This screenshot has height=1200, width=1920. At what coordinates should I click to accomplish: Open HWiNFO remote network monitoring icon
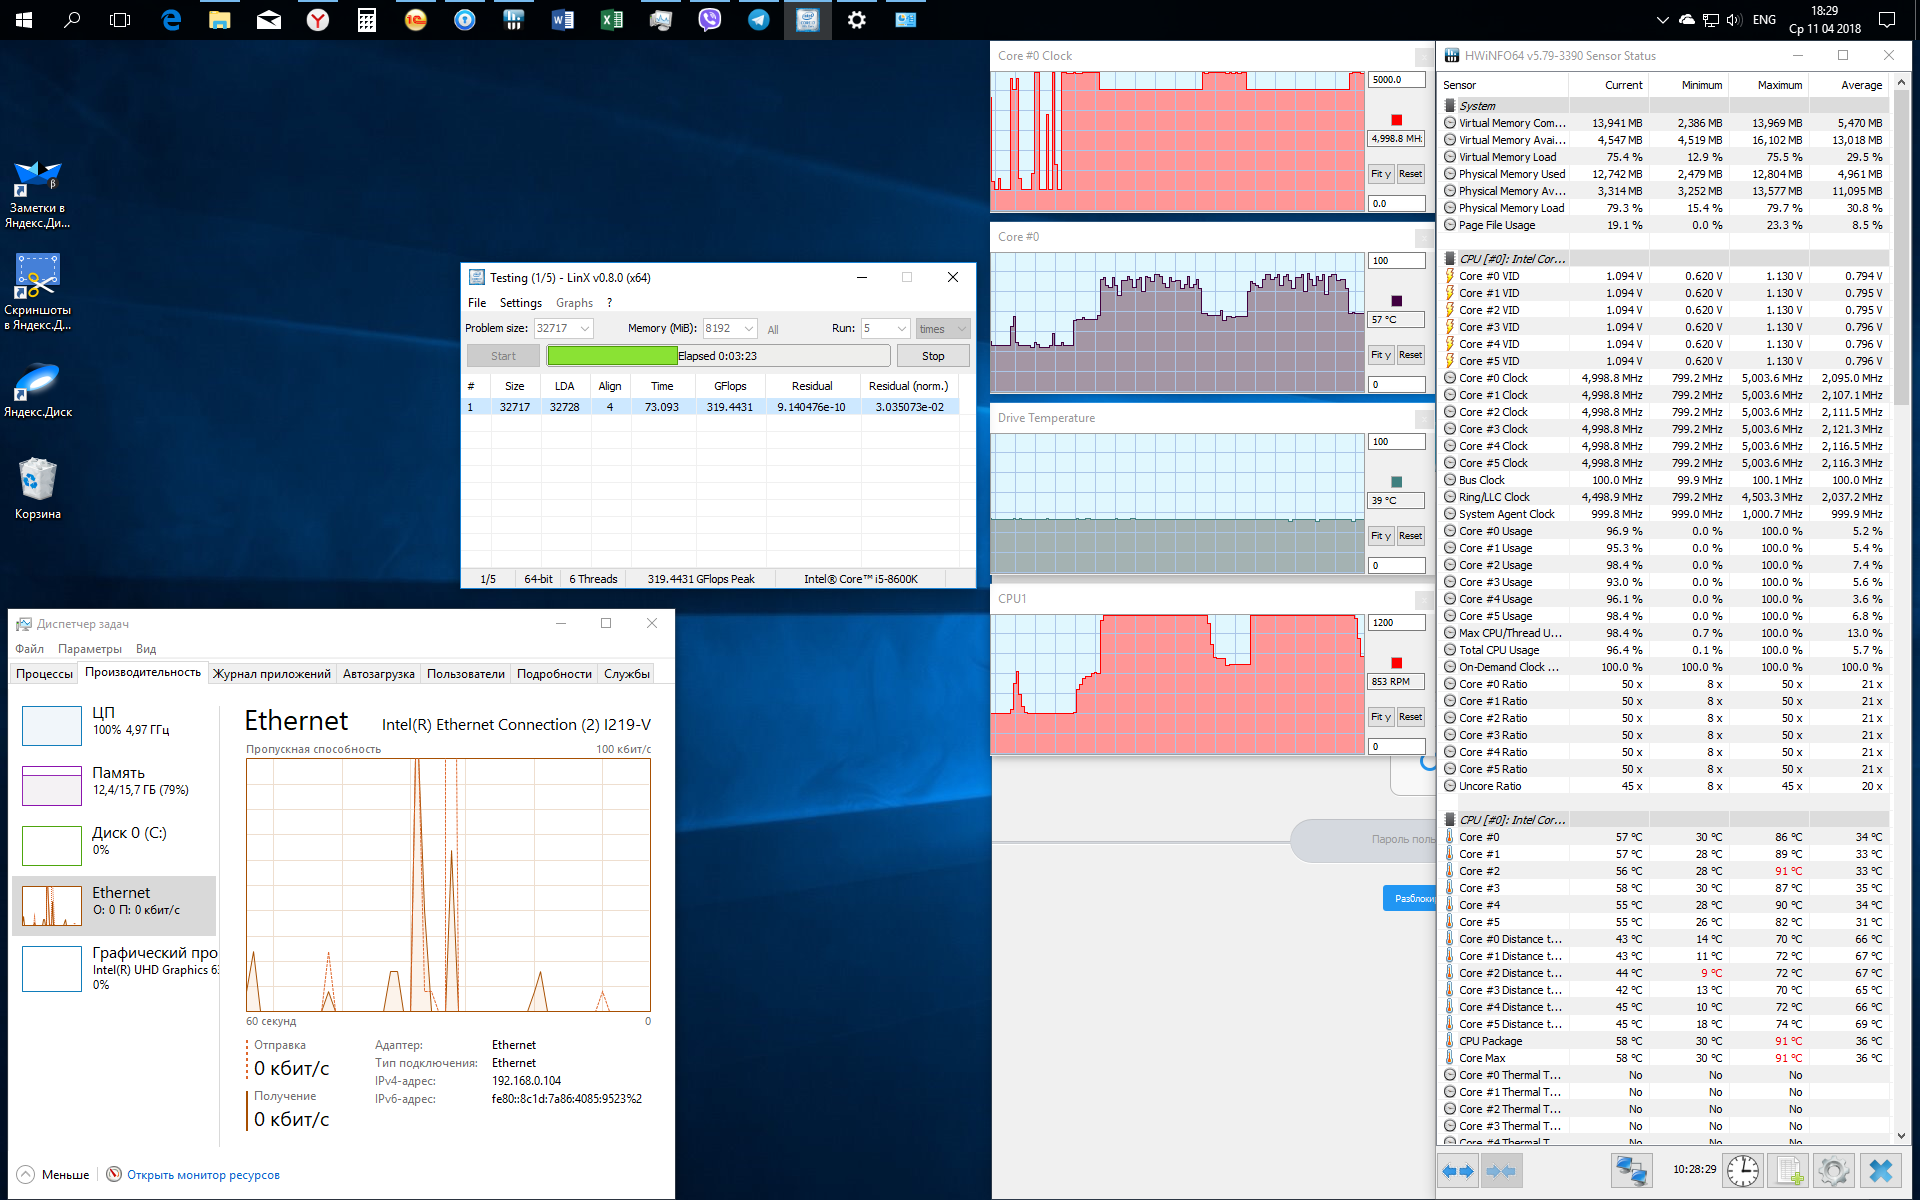pos(1631,1170)
